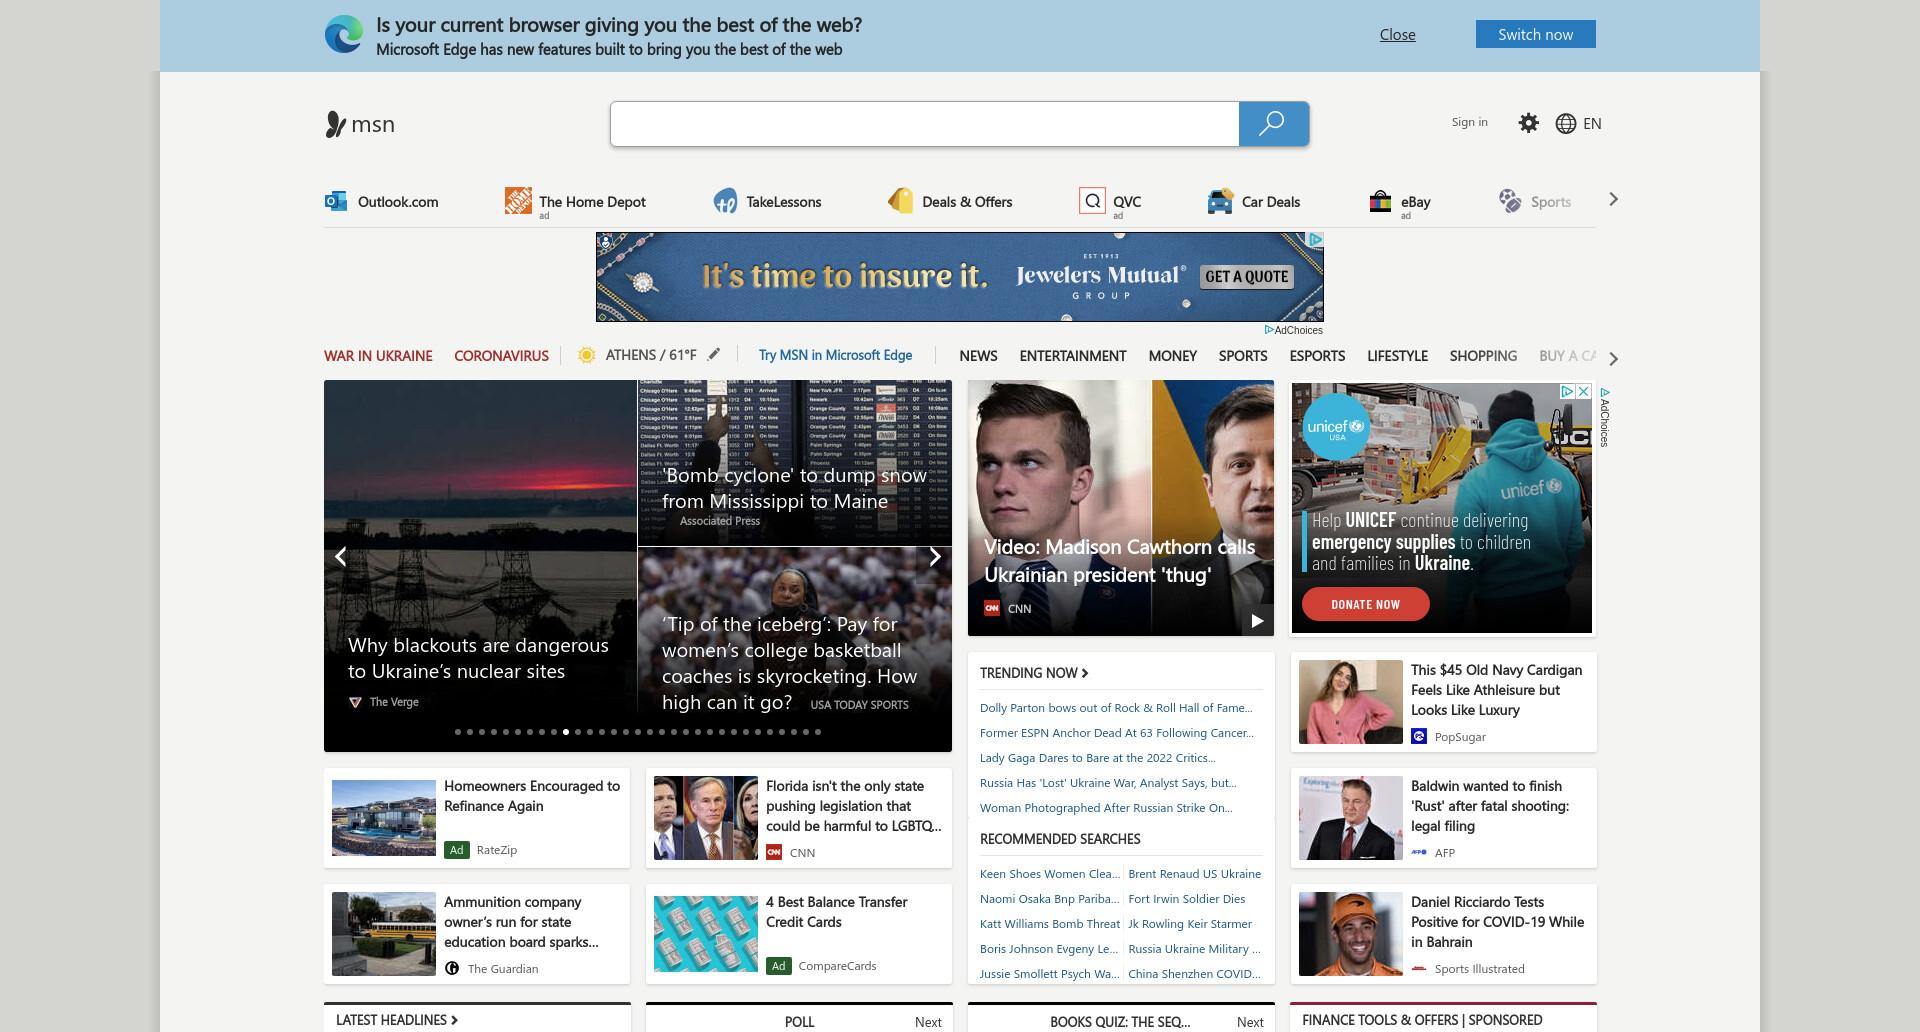
Task: Click GET A QUOTE ad button
Action: pyautogui.click(x=1247, y=277)
